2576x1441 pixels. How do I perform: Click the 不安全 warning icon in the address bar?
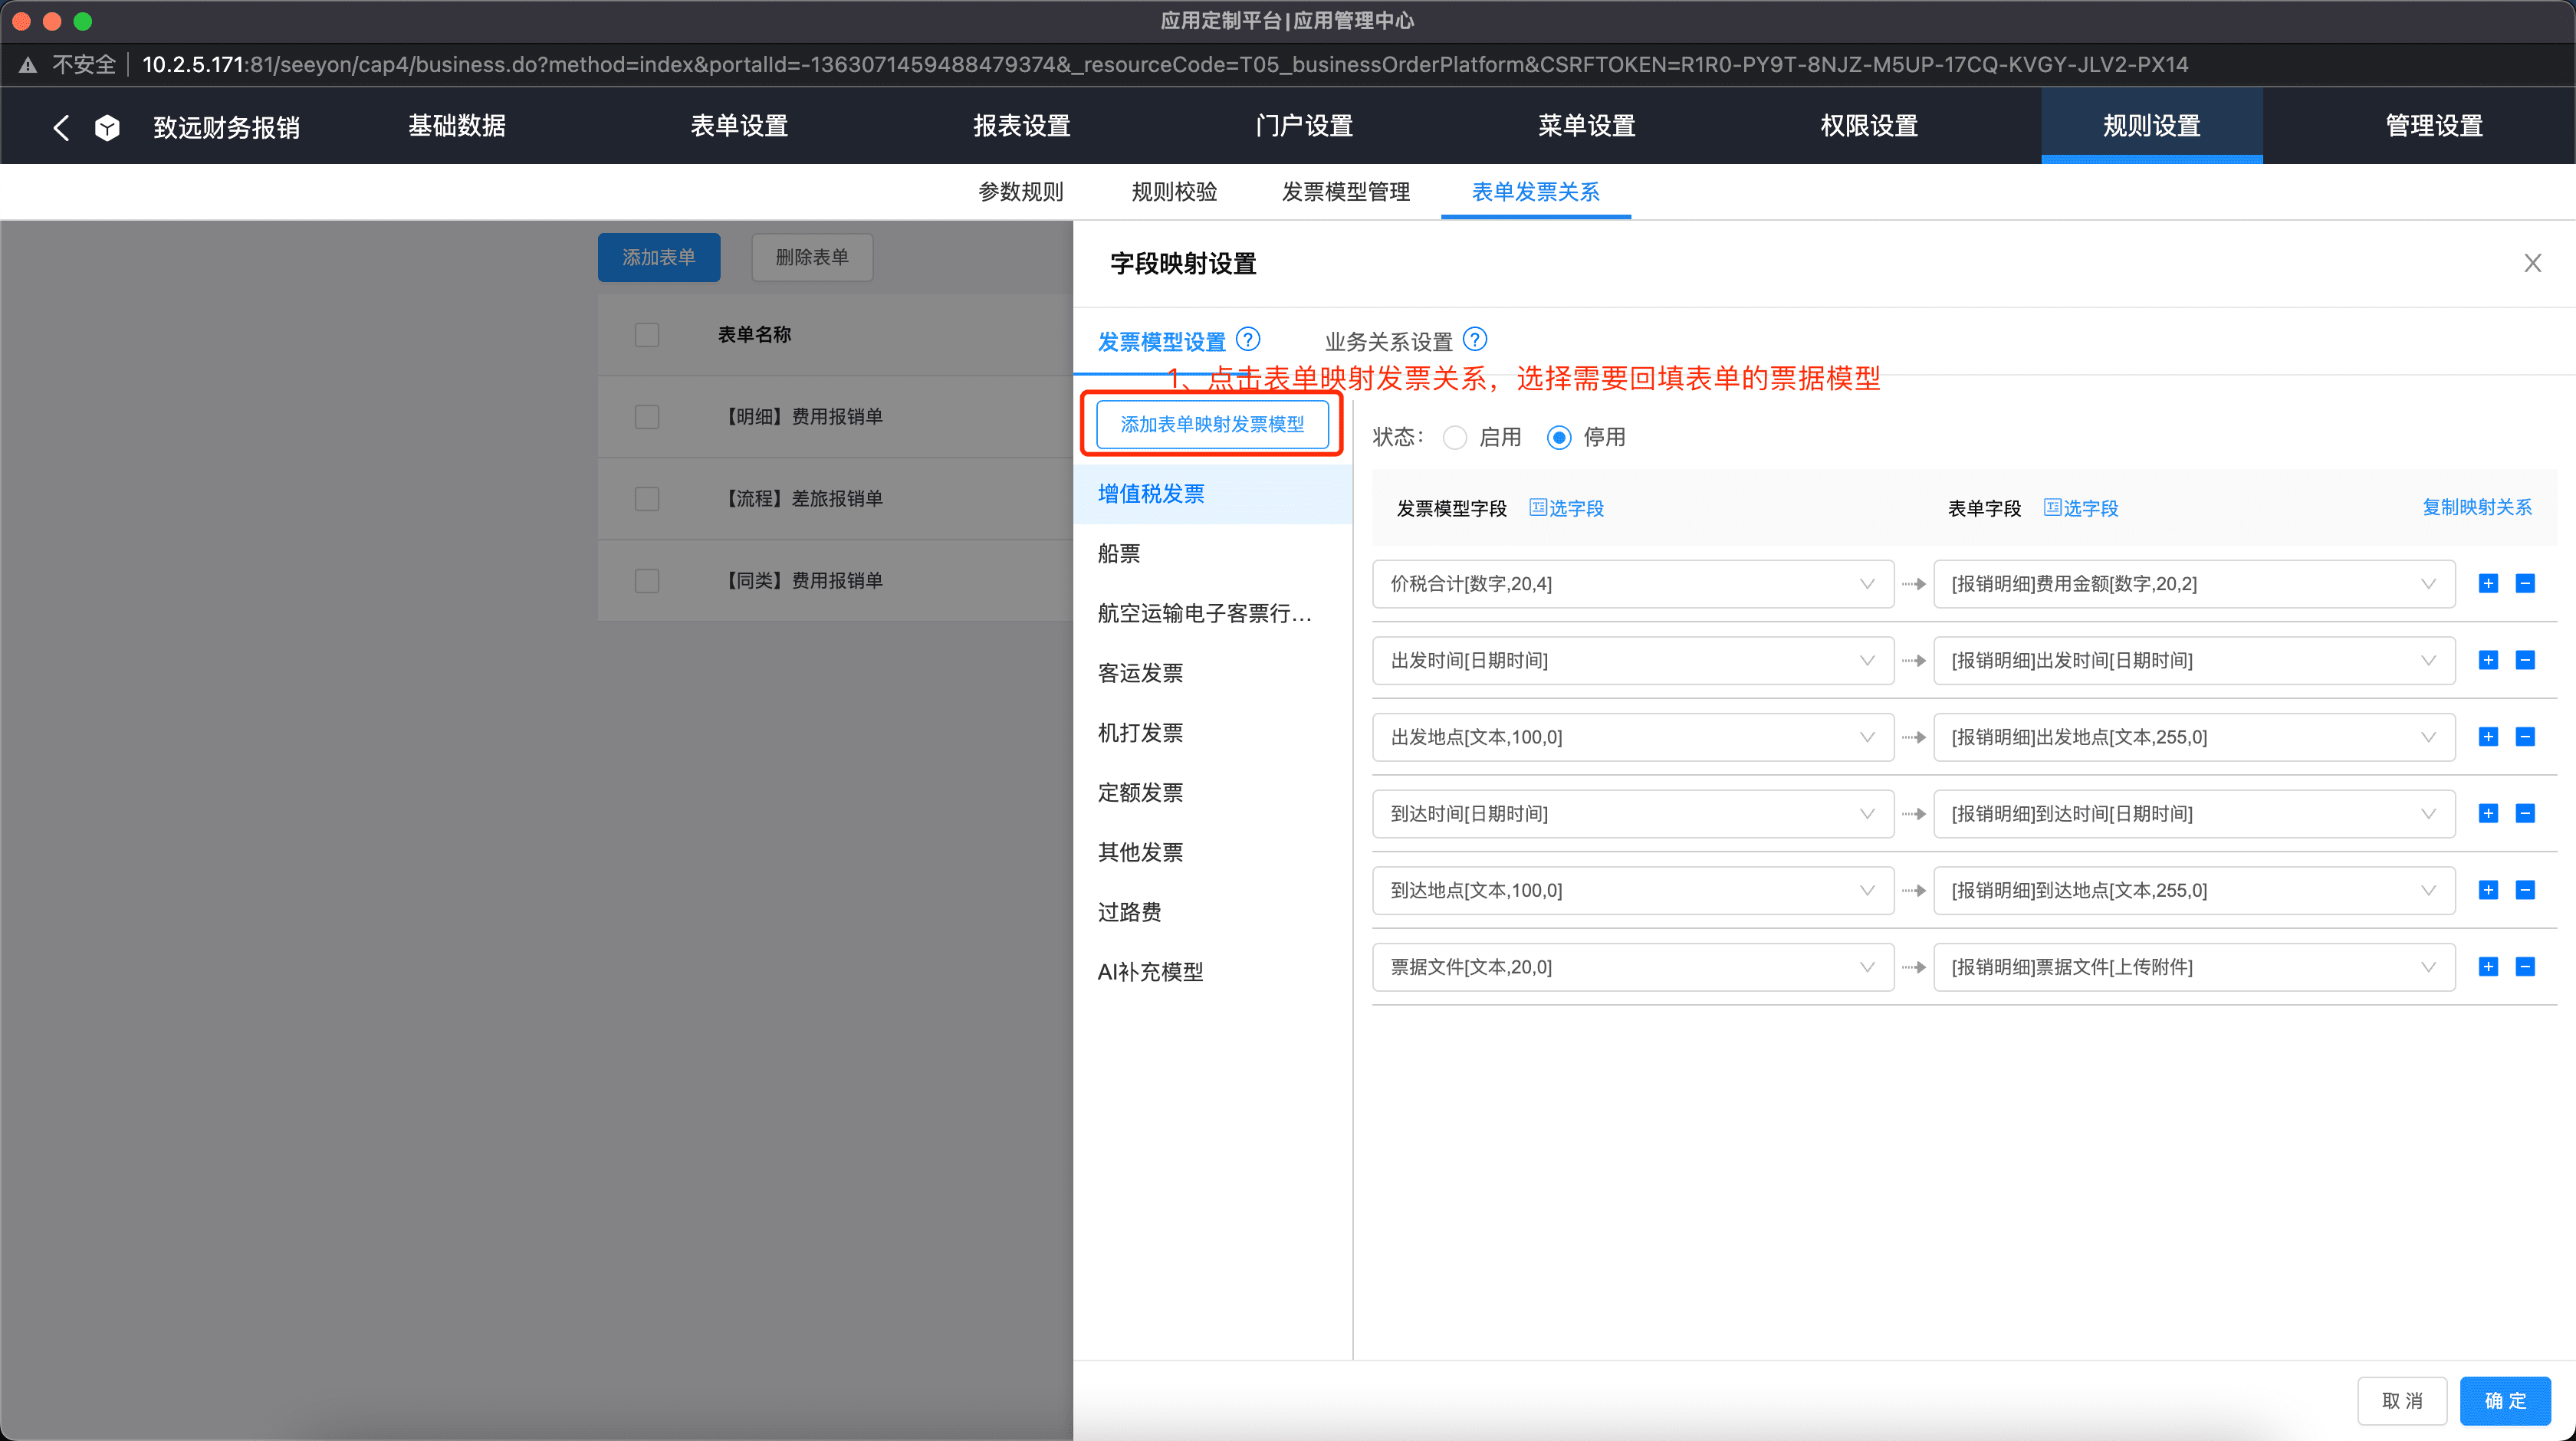click(x=28, y=65)
